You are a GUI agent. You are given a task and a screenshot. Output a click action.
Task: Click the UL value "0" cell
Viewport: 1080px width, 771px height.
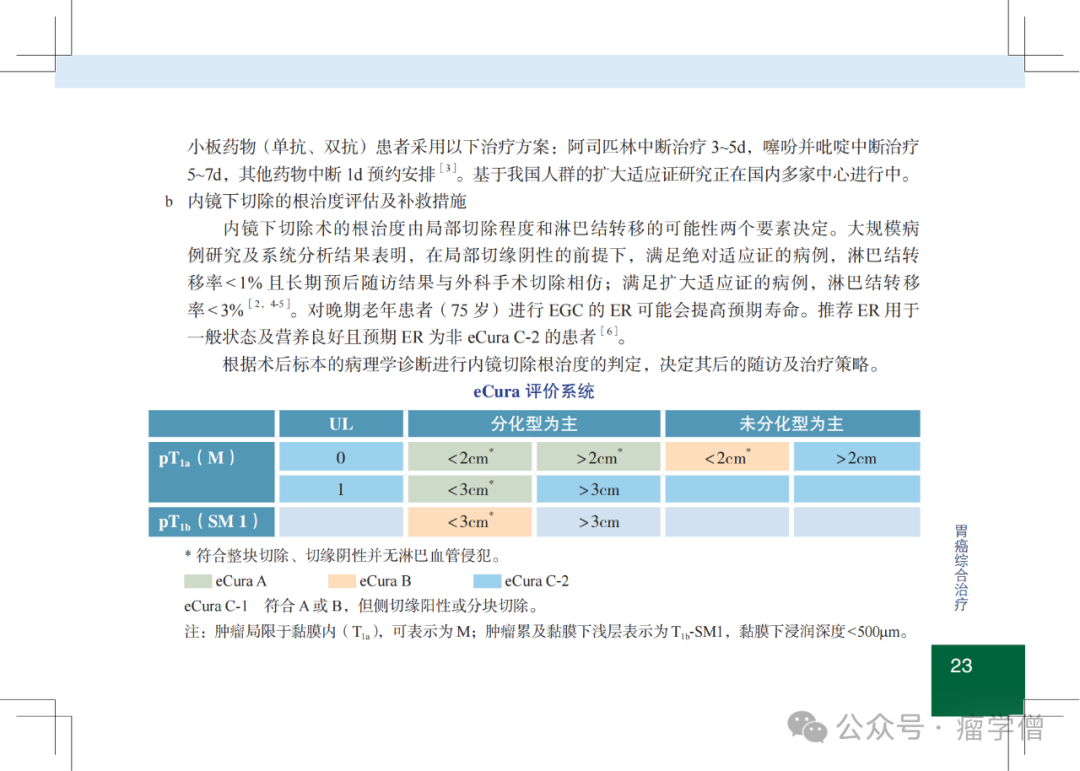[x=341, y=457]
